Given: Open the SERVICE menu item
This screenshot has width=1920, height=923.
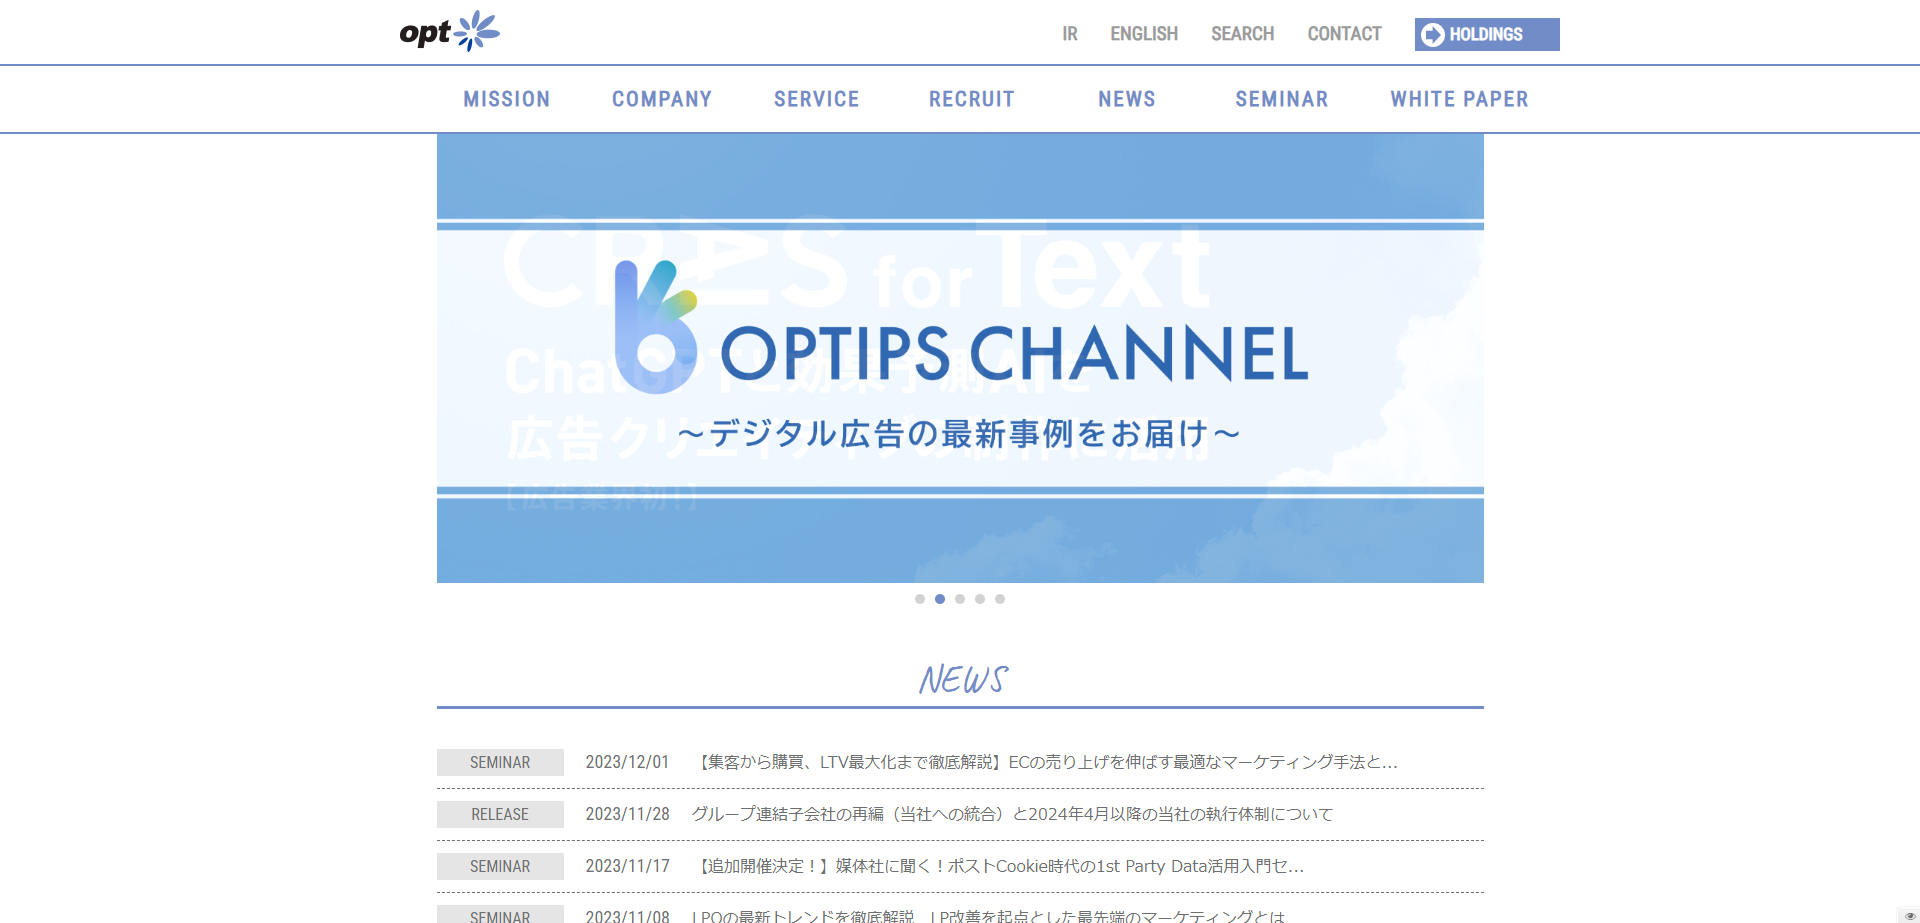Looking at the screenshot, I should coord(817,99).
